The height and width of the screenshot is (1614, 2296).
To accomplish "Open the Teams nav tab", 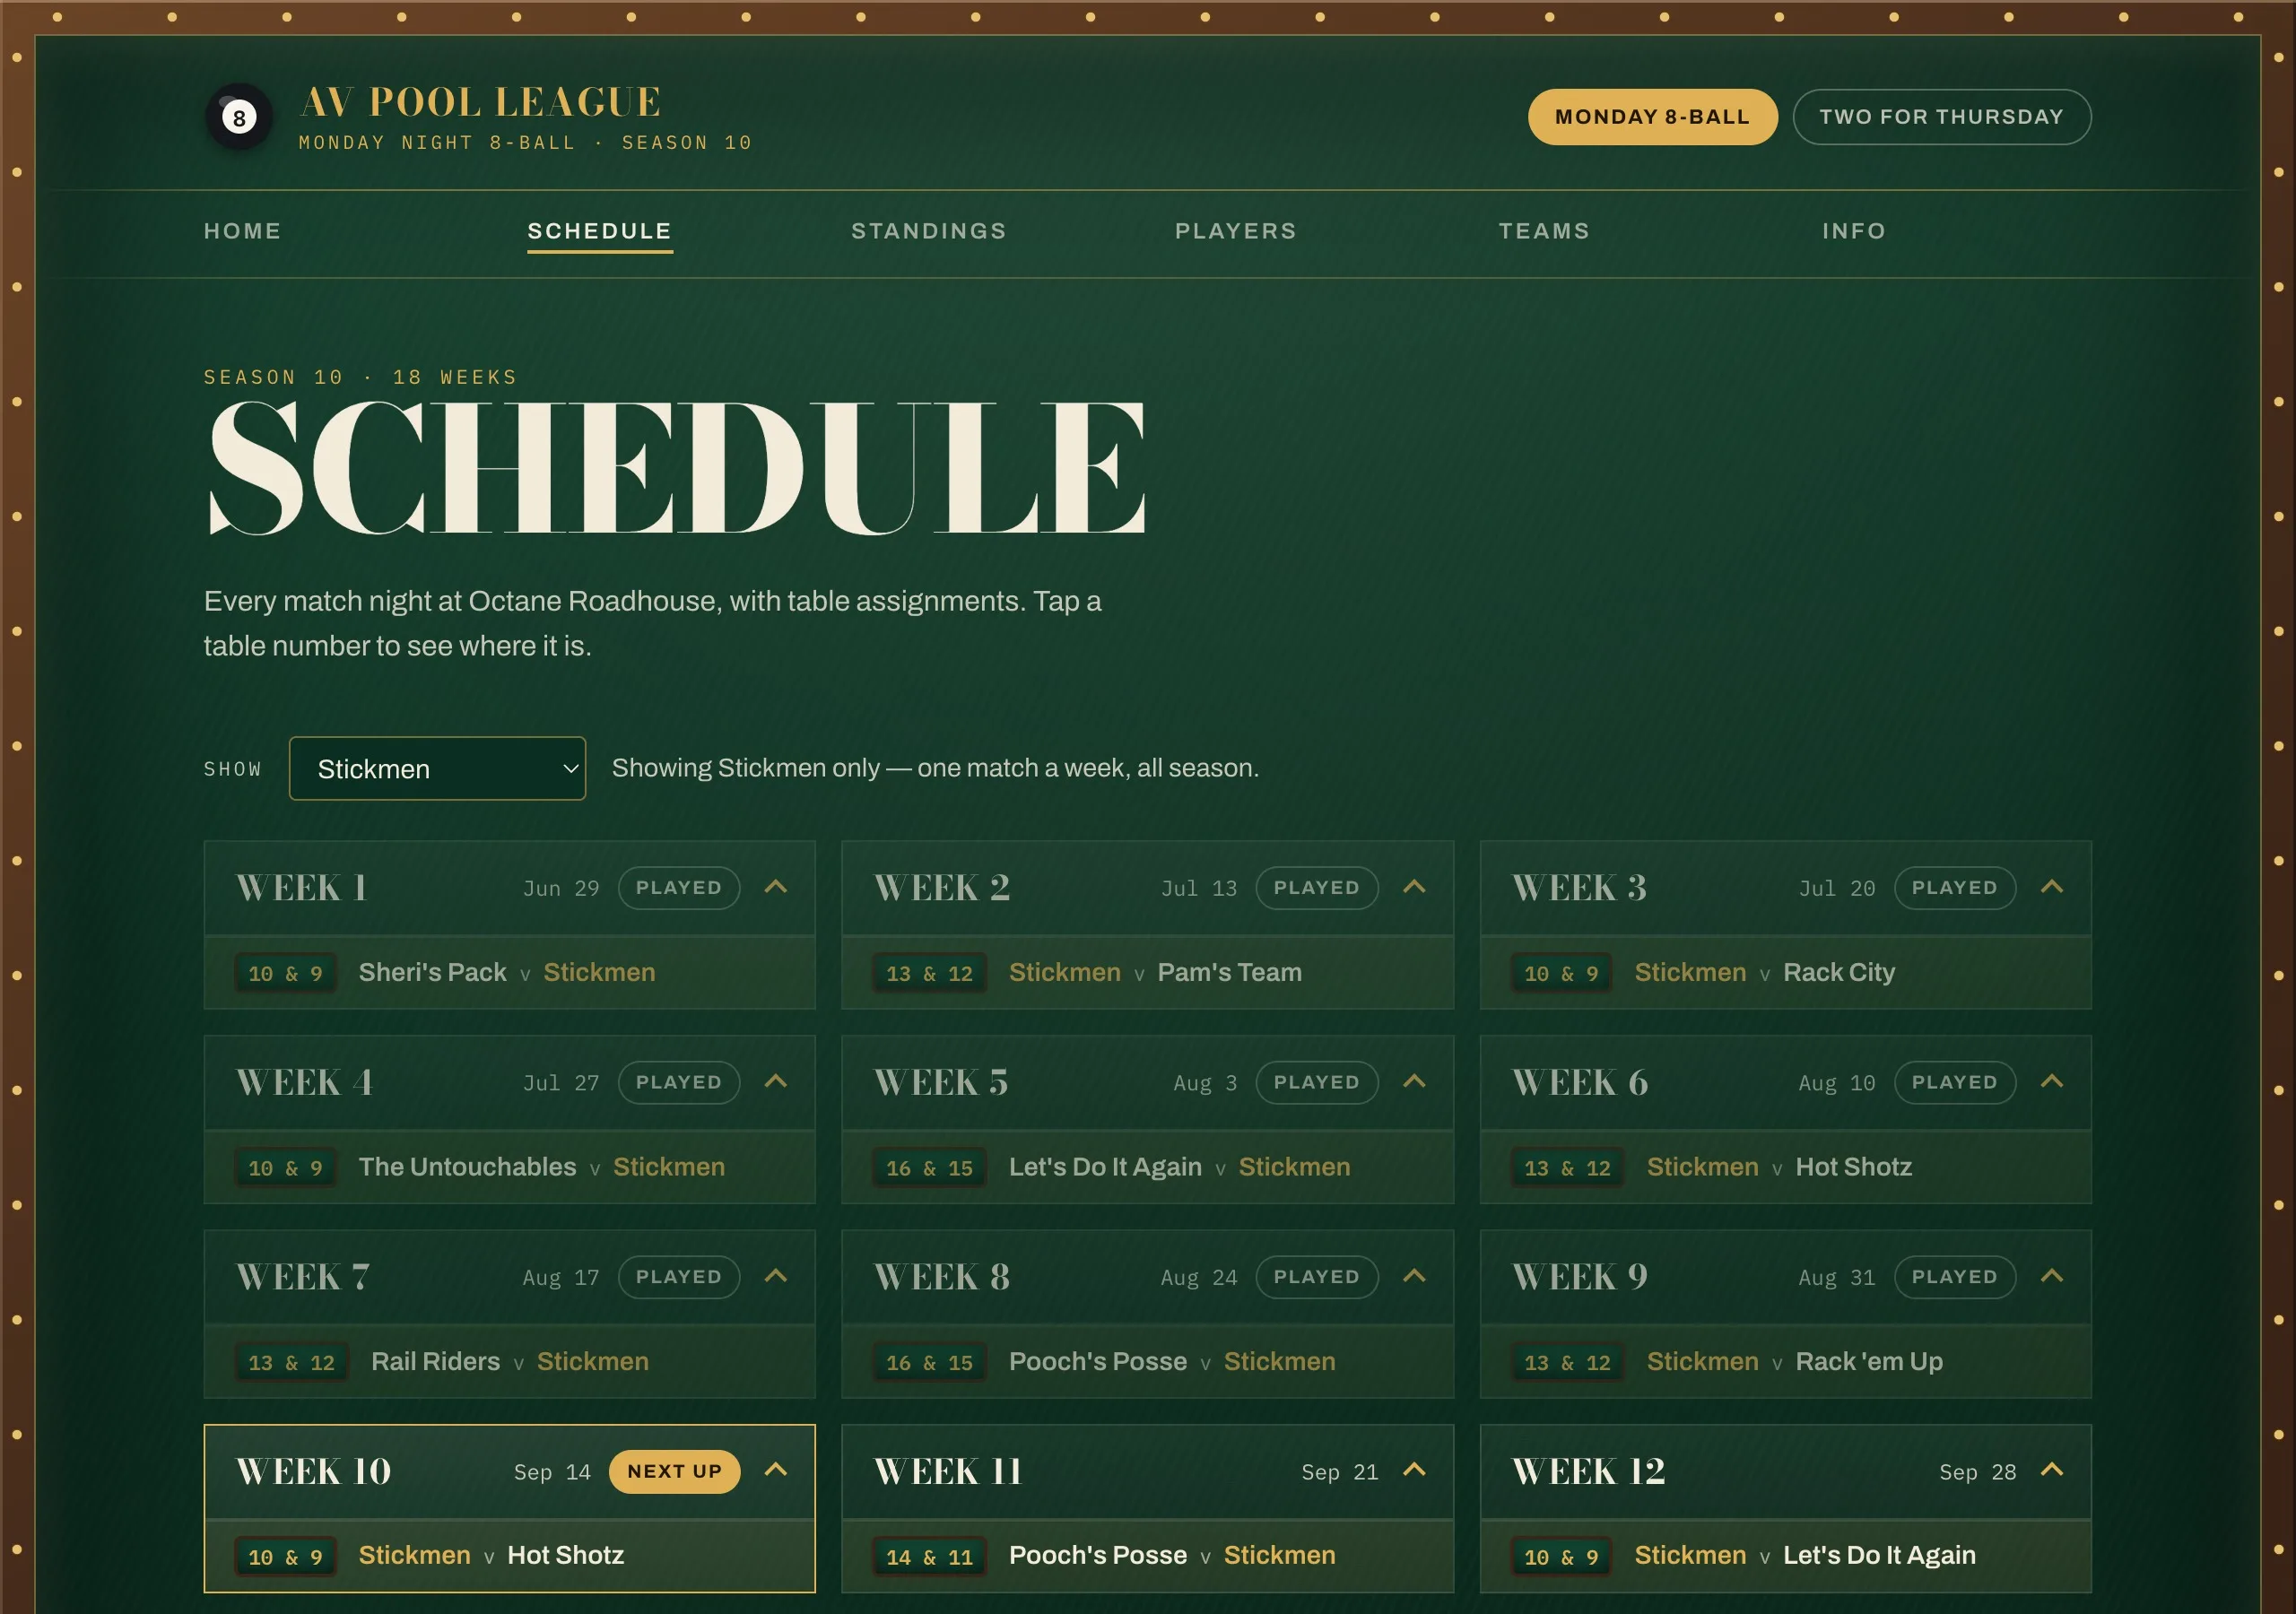I will click(1544, 231).
